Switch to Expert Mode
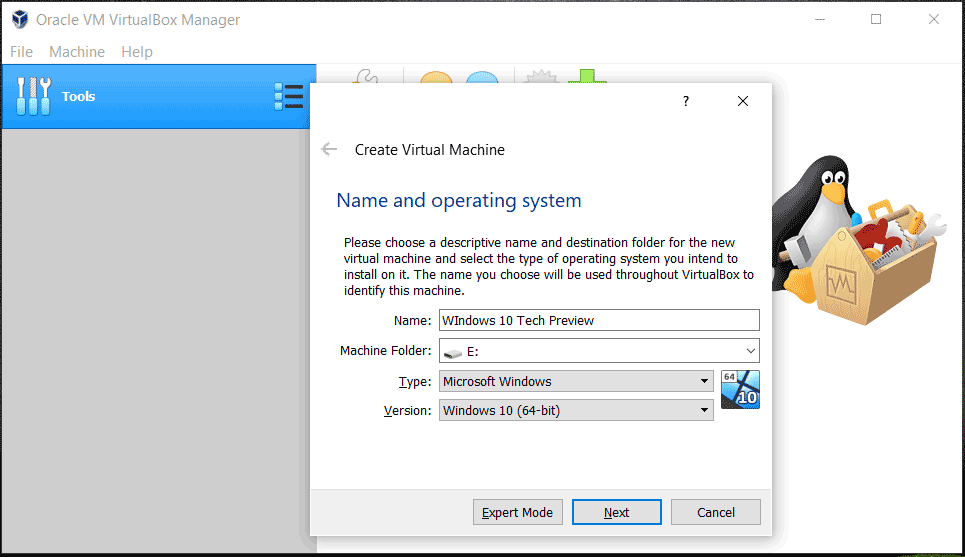The height and width of the screenshot is (557, 965). [x=518, y=512]
